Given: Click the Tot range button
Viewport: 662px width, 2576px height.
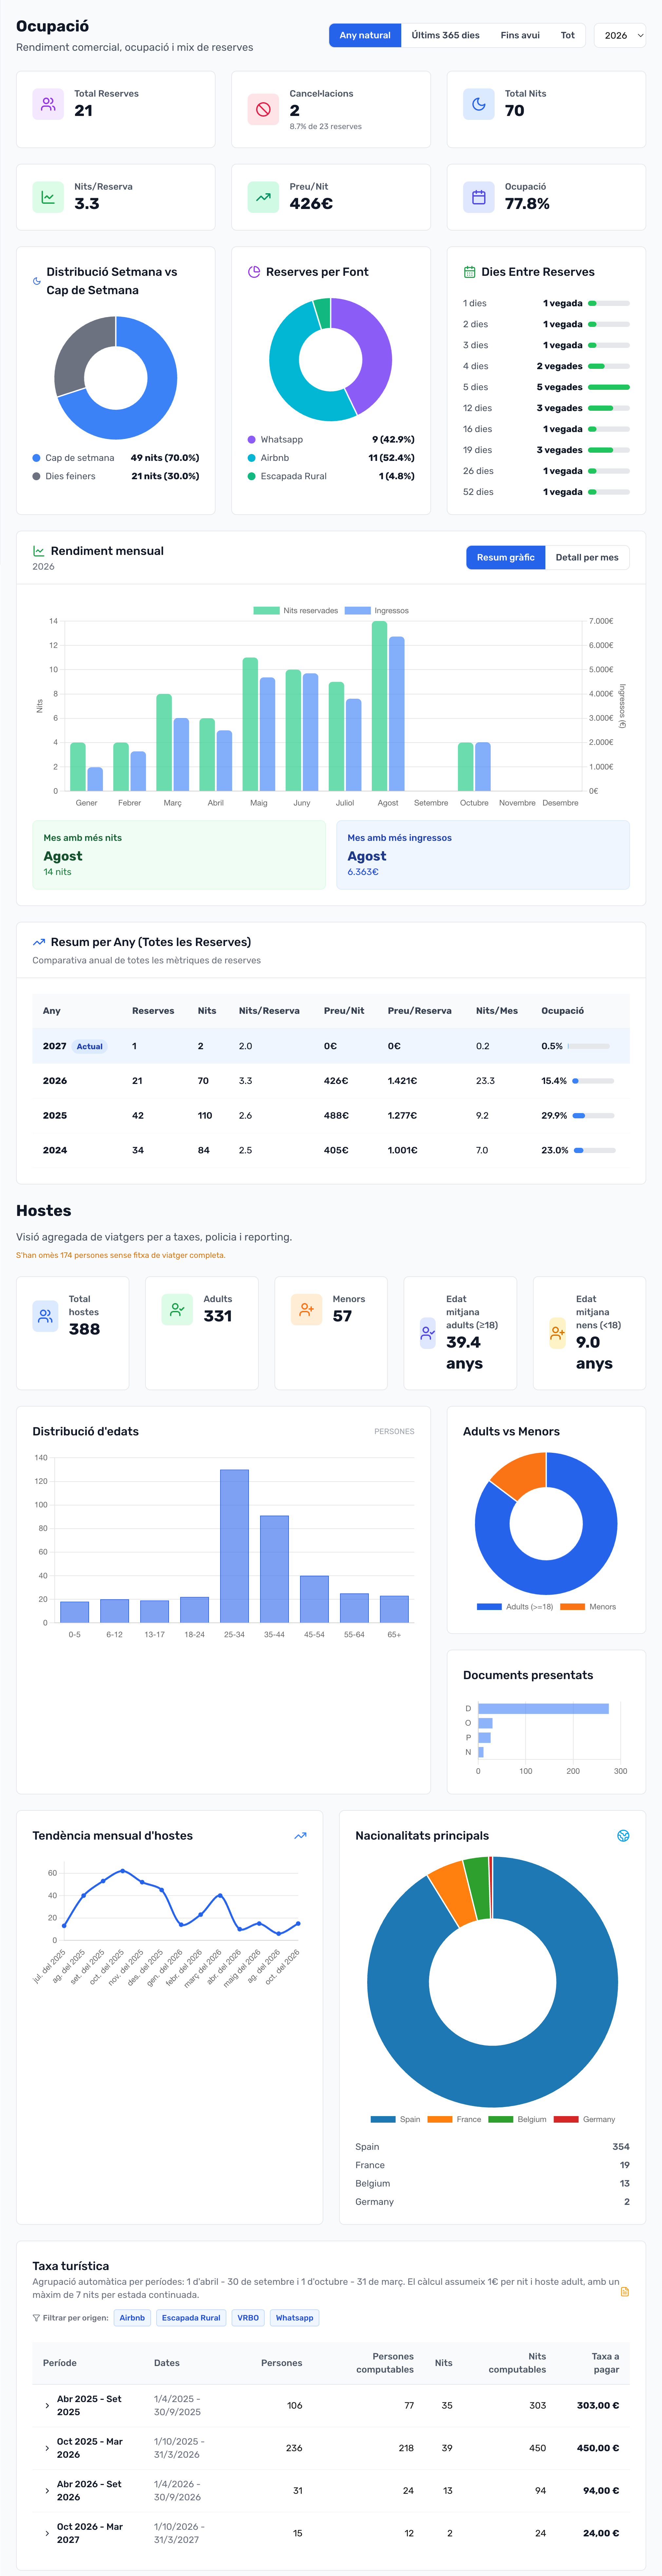Looking at the screenshot, I should point(567,35).
